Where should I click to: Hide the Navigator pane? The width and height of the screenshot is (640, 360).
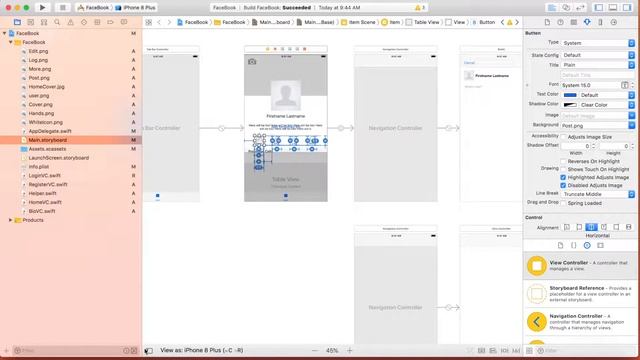pyautogui.click(x=599, y=7)
